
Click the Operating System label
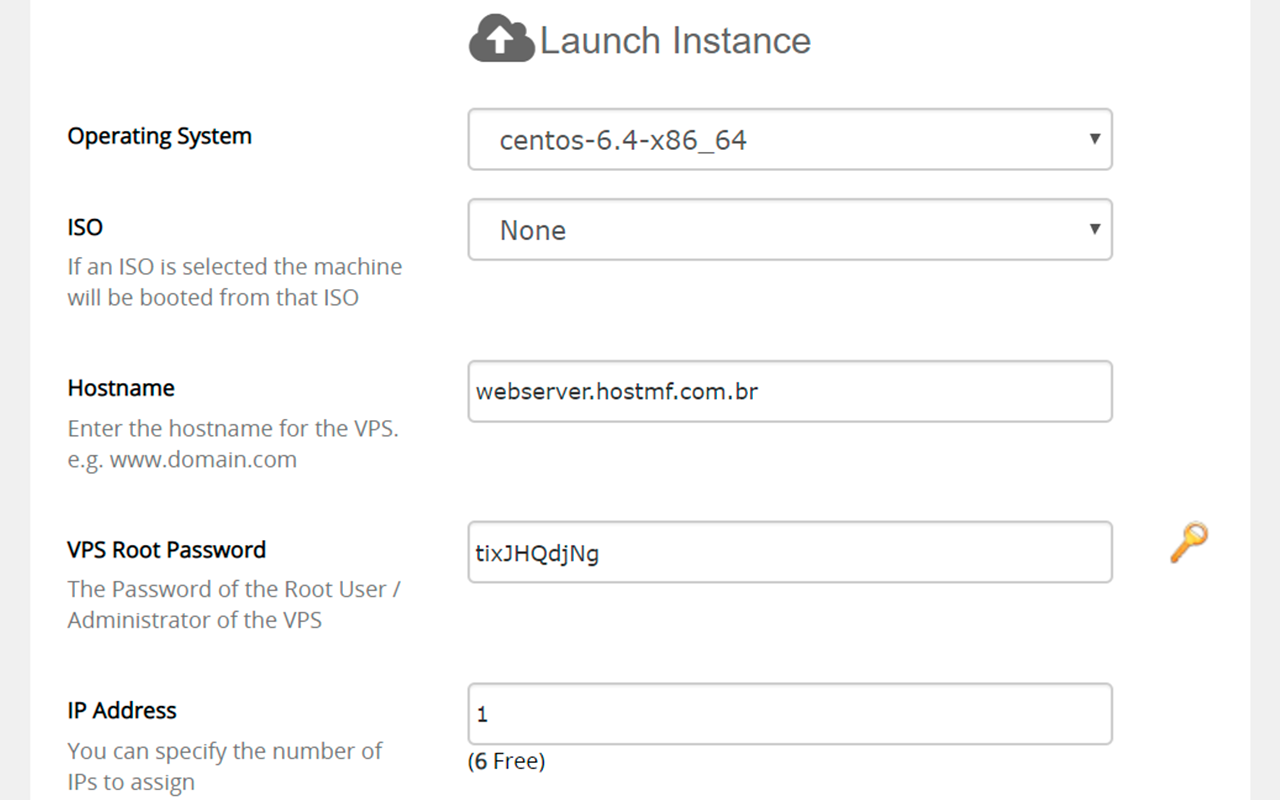[x=160, y=136]
